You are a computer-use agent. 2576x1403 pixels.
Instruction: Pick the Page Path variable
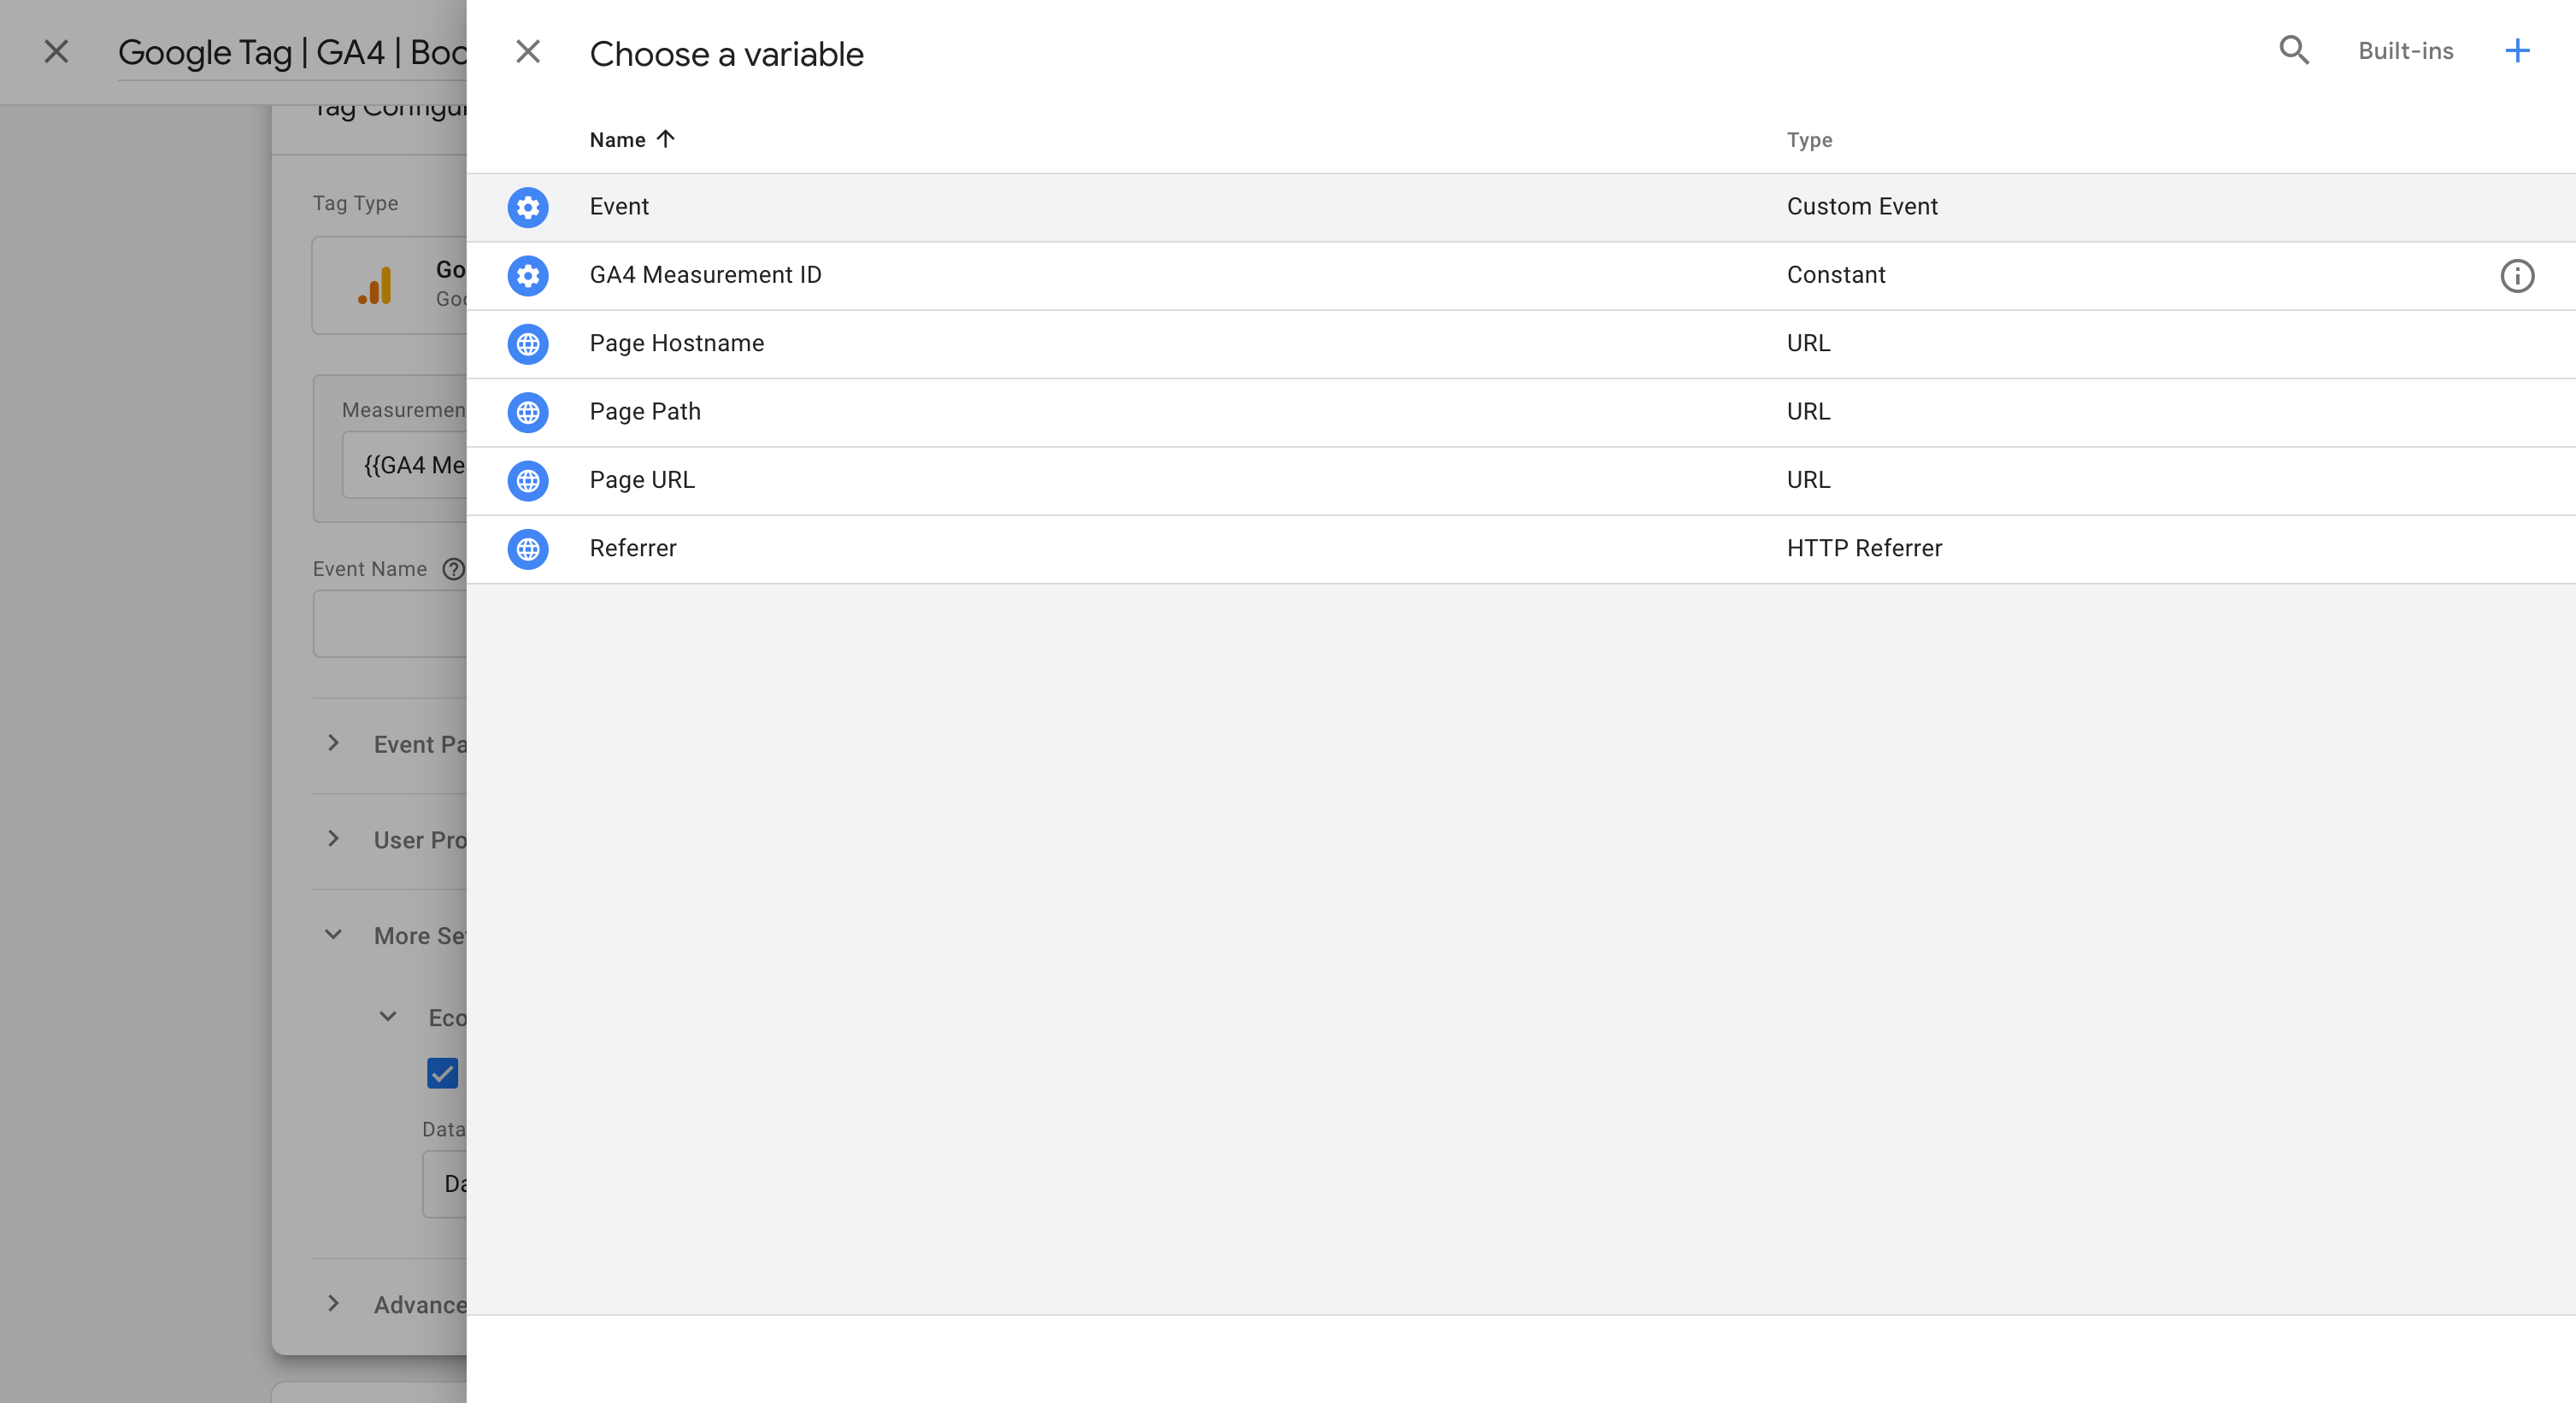tap(1521, 412)
